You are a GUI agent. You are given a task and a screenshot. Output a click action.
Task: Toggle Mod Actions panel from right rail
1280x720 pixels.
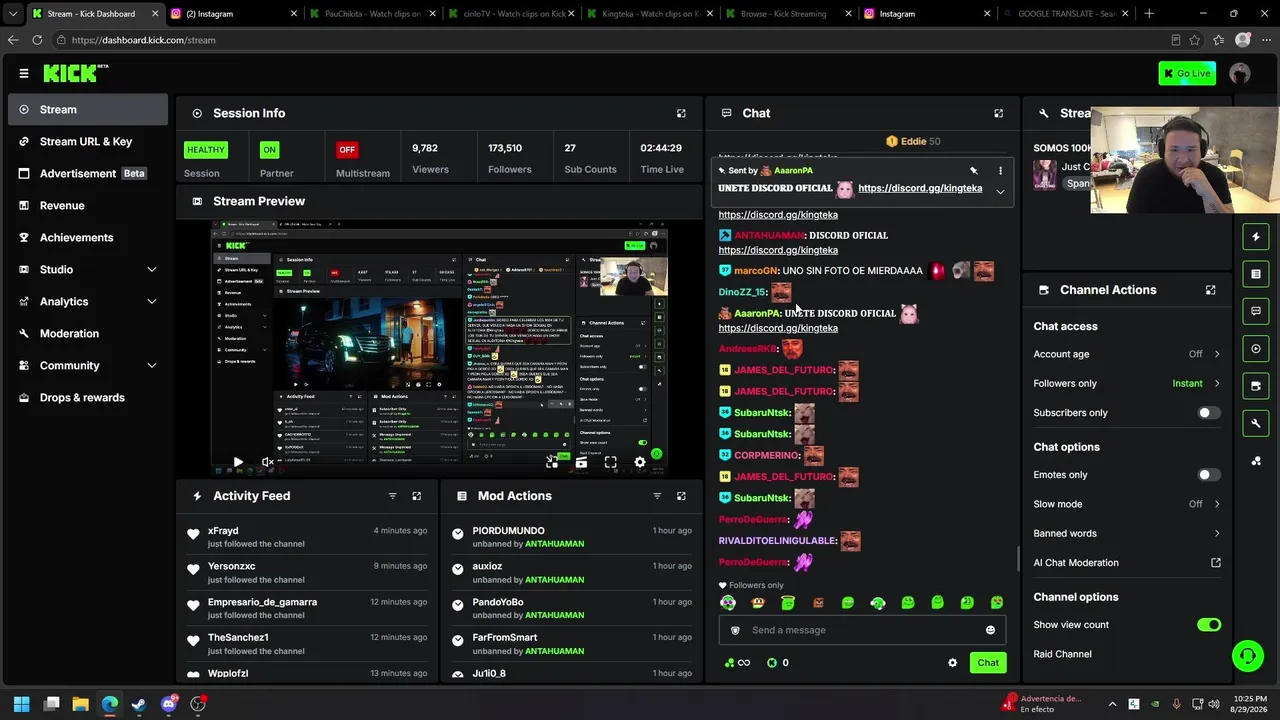(1256, 274)
